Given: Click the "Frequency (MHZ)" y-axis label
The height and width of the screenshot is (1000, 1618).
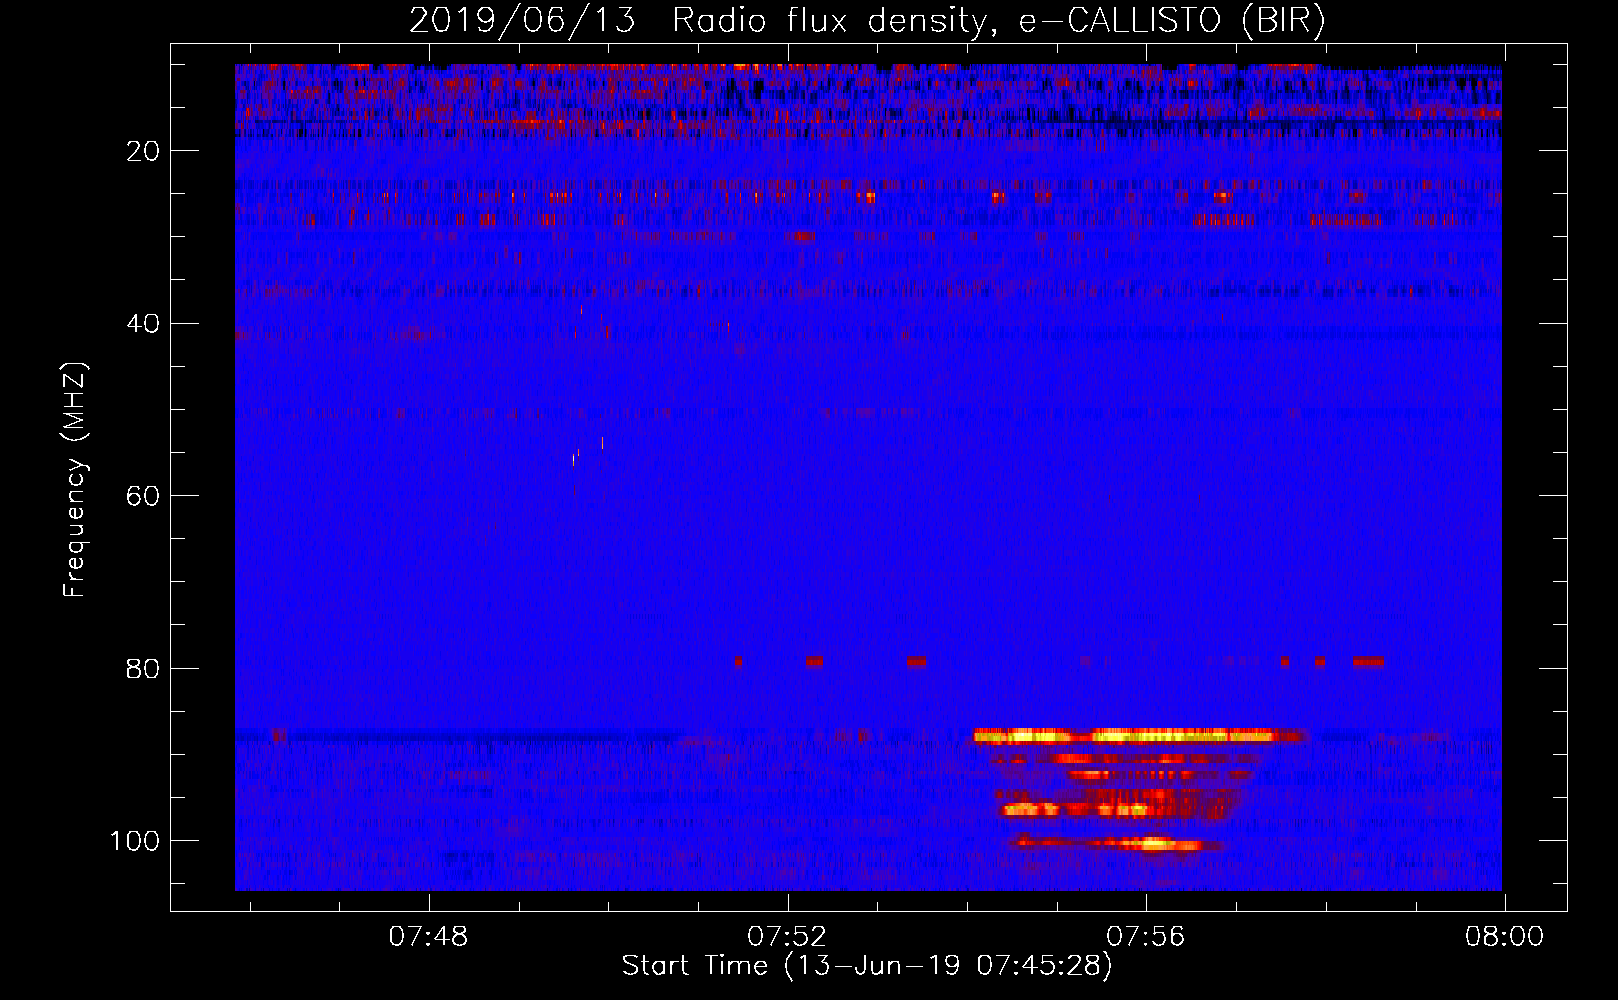Looking at the screenshot, I should tap(75, 480).
